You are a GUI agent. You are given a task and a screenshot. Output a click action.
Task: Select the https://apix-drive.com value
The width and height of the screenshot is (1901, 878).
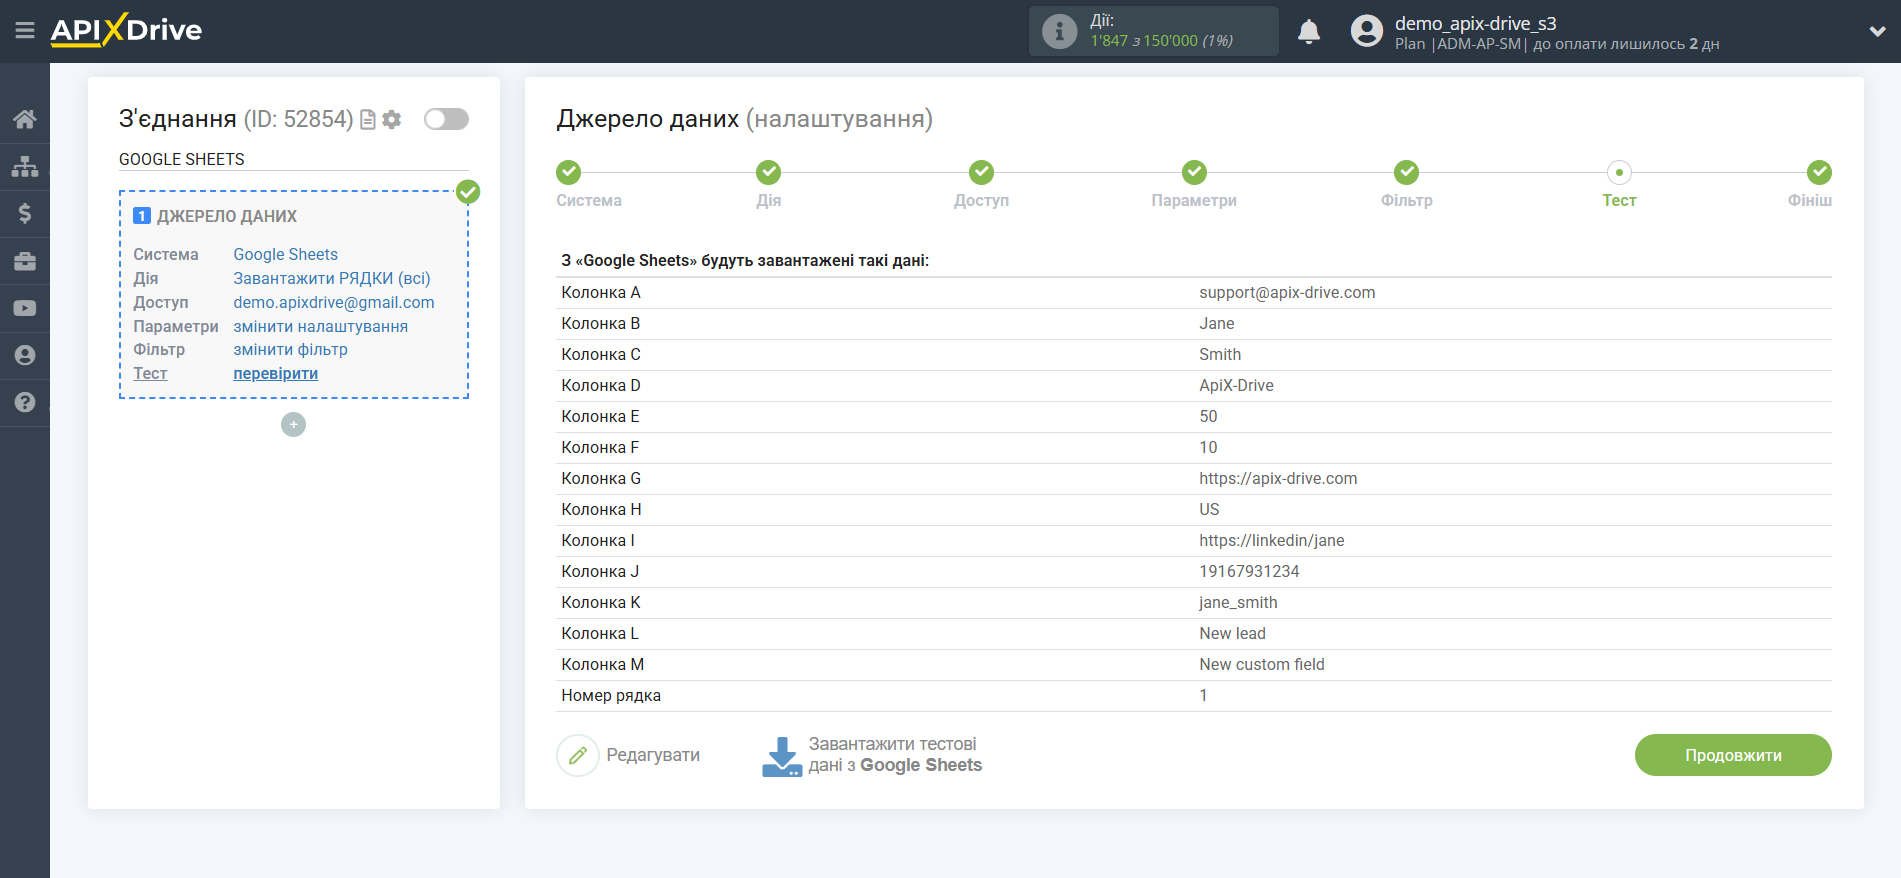pyautogui.click(x=1278, y=478)
